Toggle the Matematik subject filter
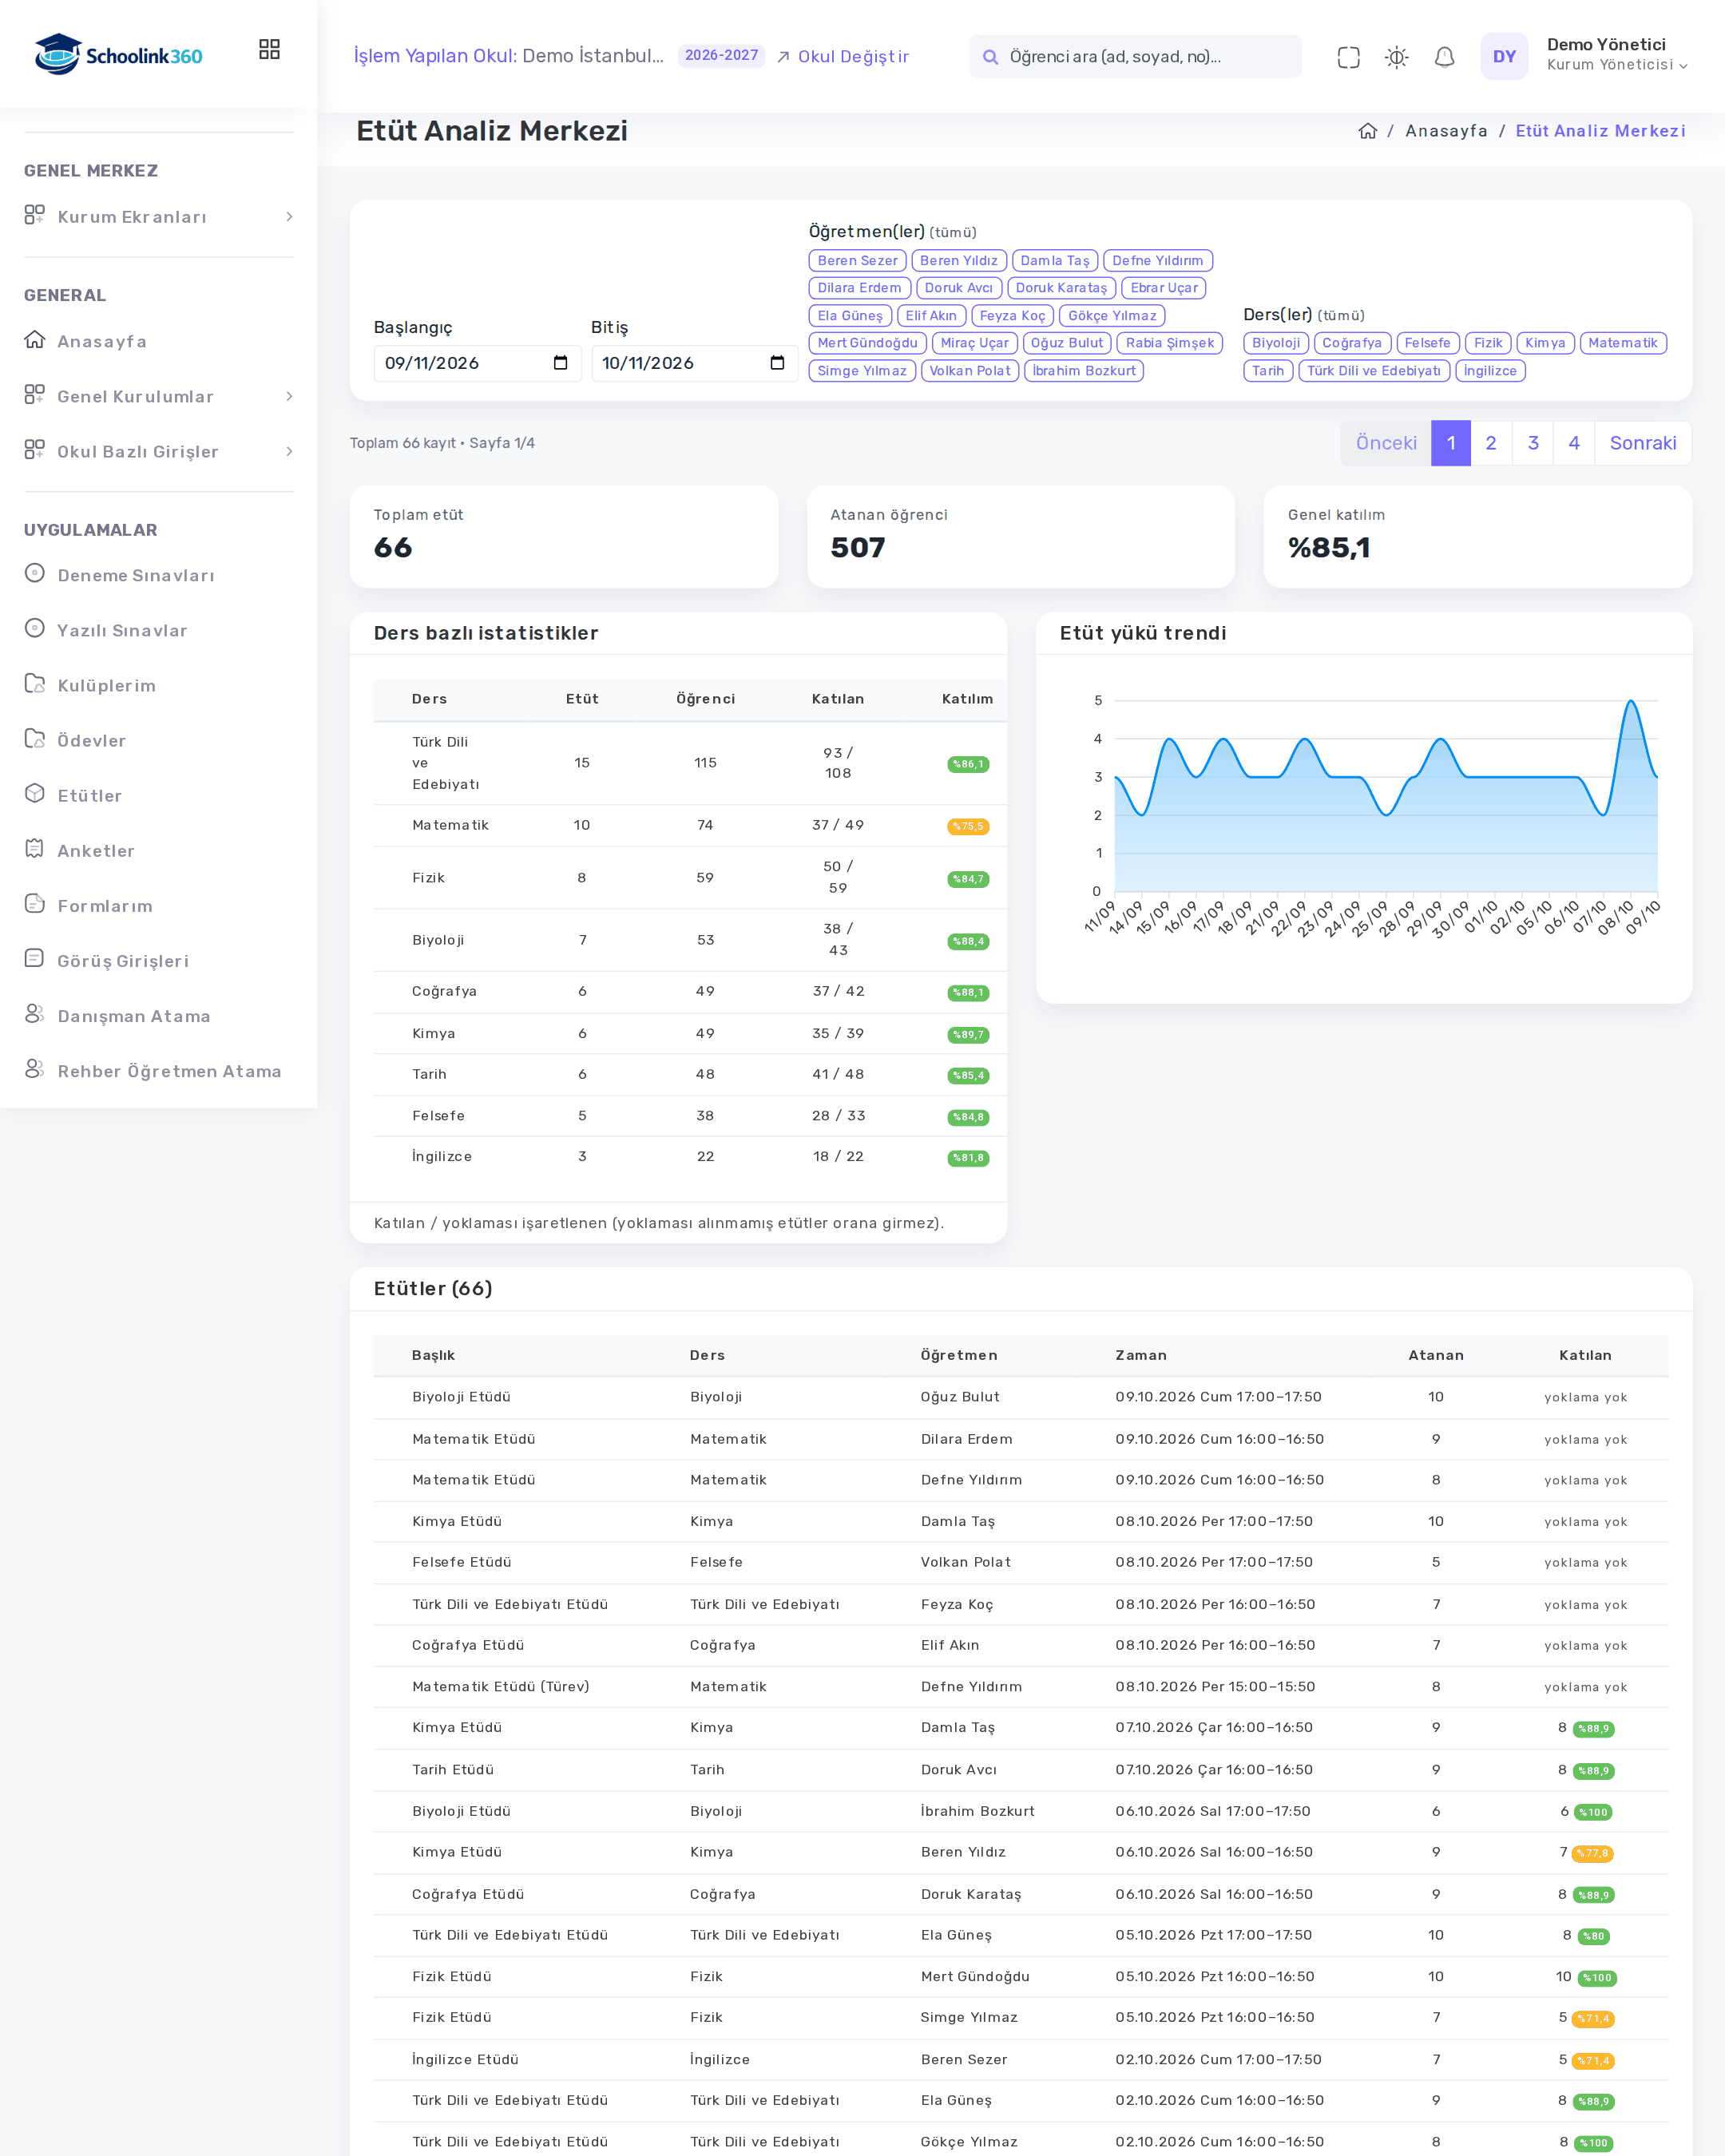The image size is (1725, 2156). click(1622, 343)
